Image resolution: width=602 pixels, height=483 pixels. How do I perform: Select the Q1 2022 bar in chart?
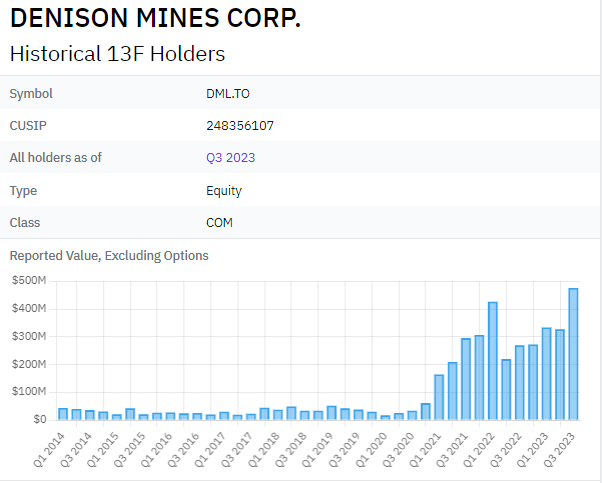[x=493, y=361]
